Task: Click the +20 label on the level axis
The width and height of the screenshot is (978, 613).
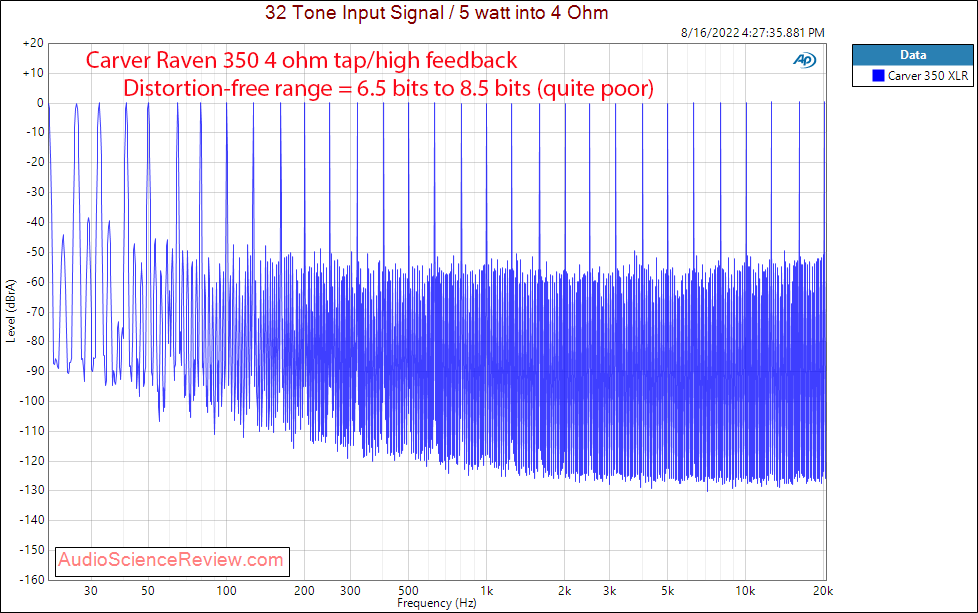Action: tap(33, 43)
